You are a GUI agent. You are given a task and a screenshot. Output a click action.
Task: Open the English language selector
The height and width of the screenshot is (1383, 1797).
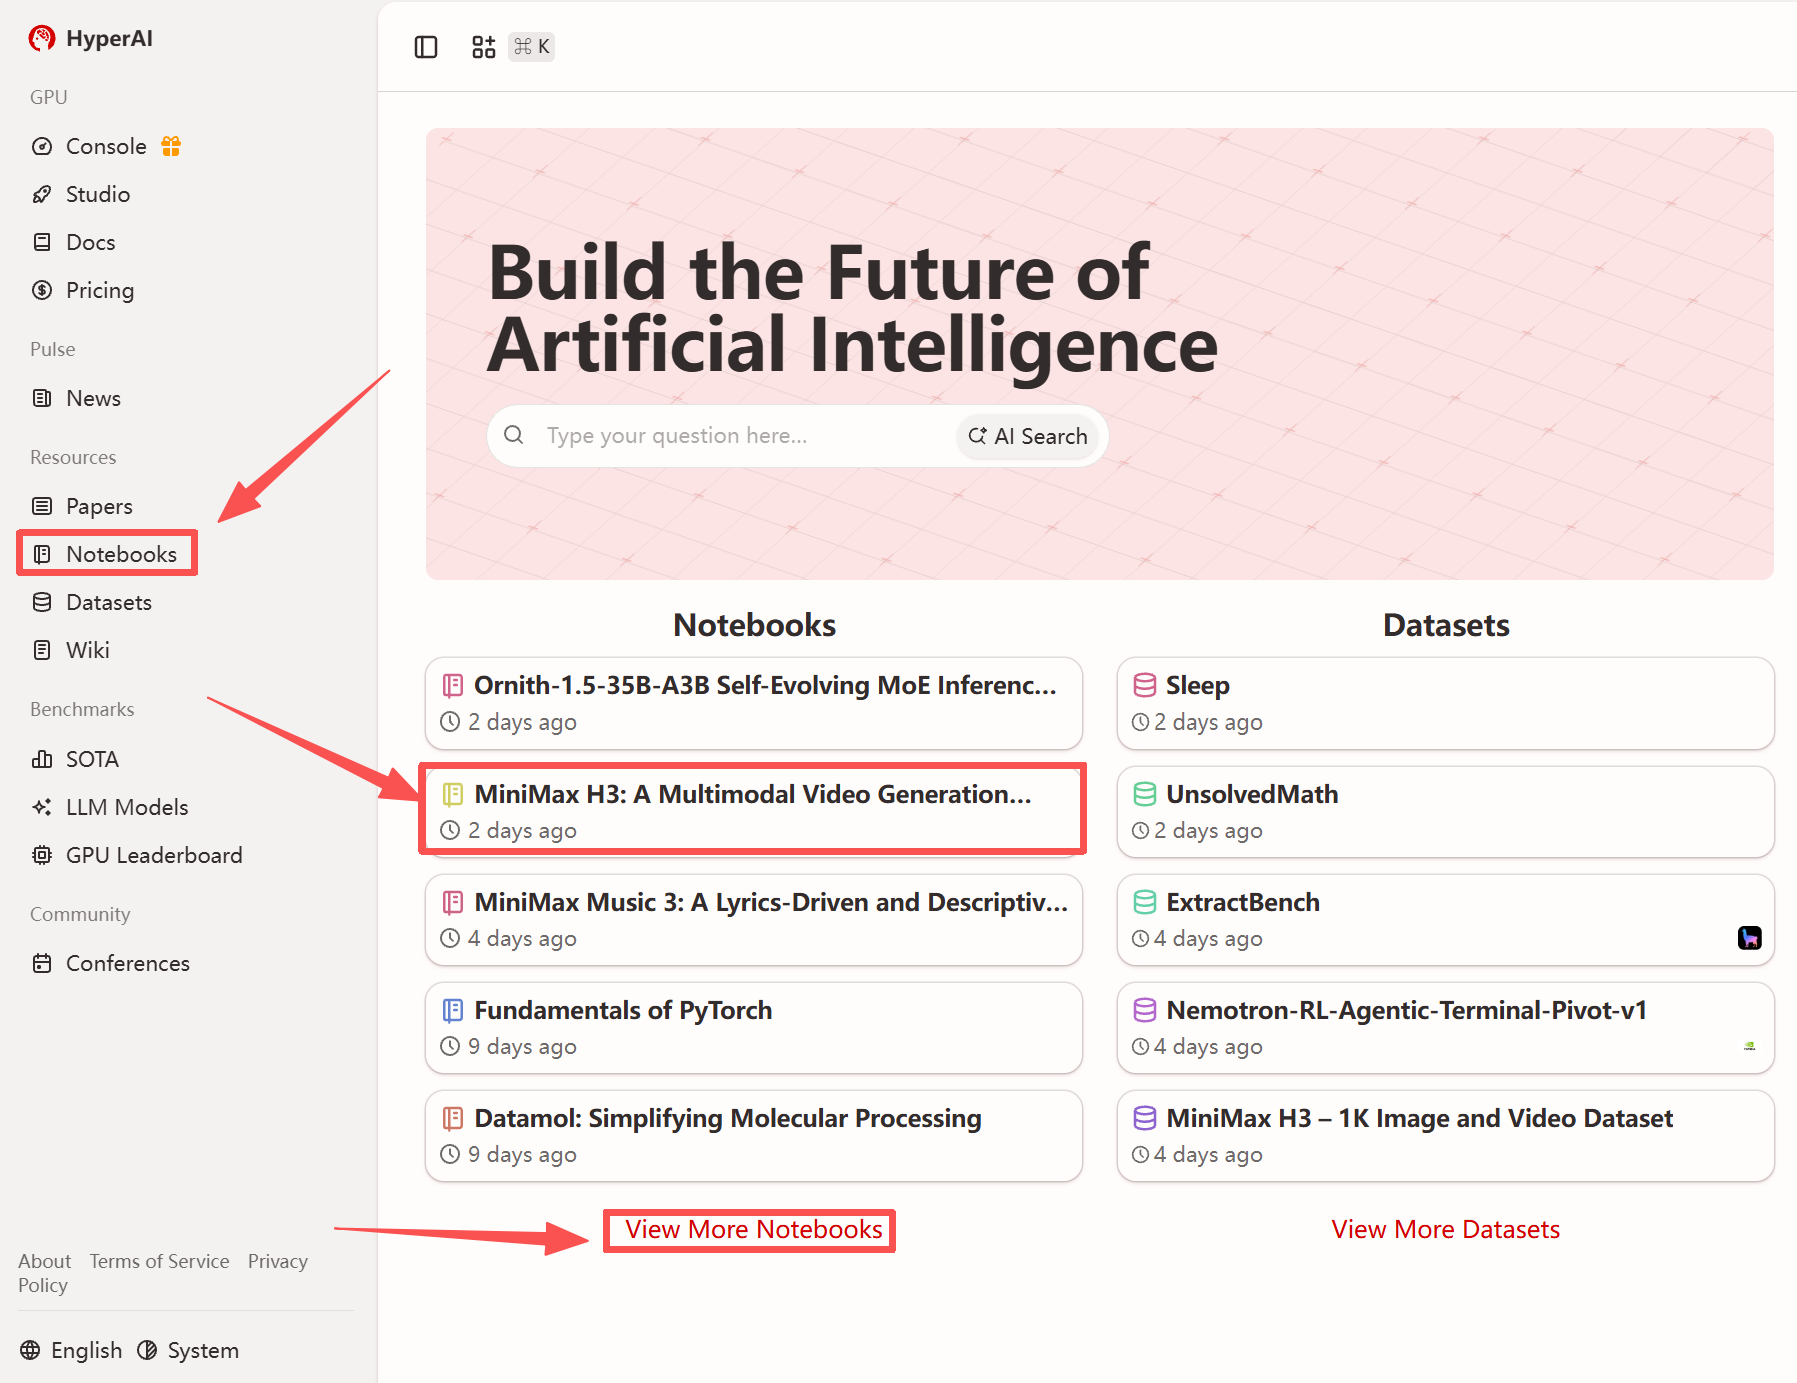pos(71,1351)
